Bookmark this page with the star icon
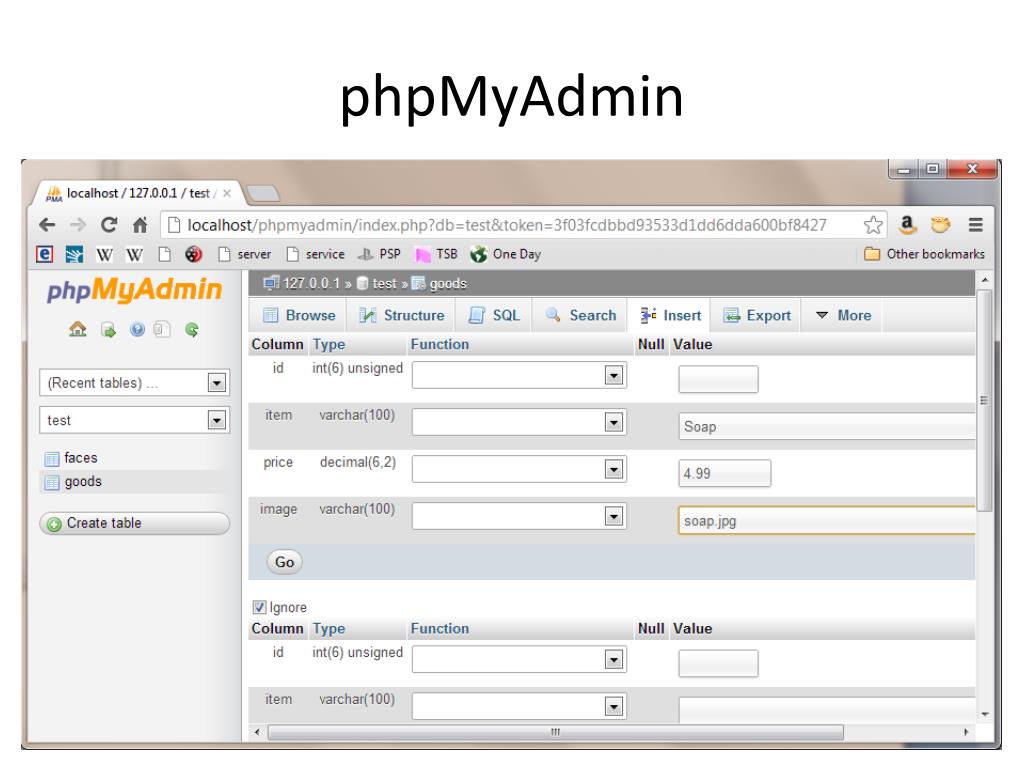Image resolution: width=1024 pixels, height=768 pixels. click(x=873, y=225)
